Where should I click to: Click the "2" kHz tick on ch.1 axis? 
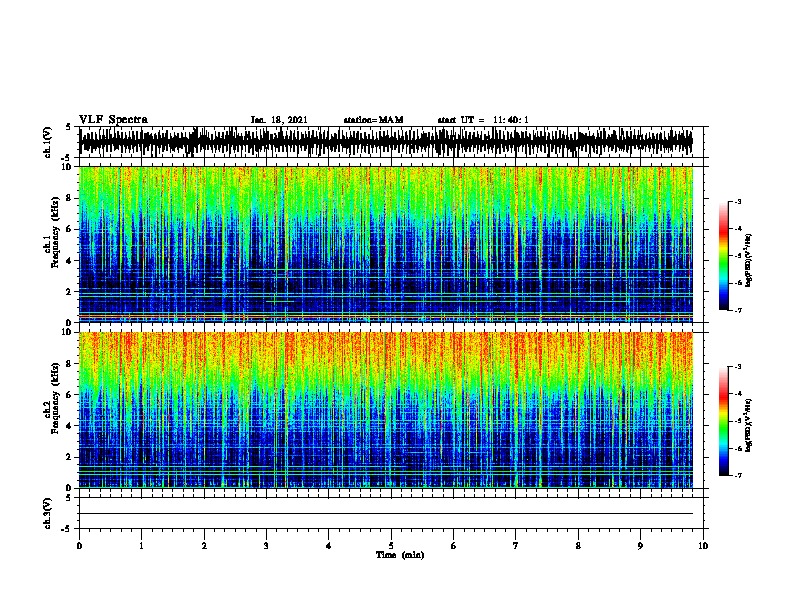69,292
